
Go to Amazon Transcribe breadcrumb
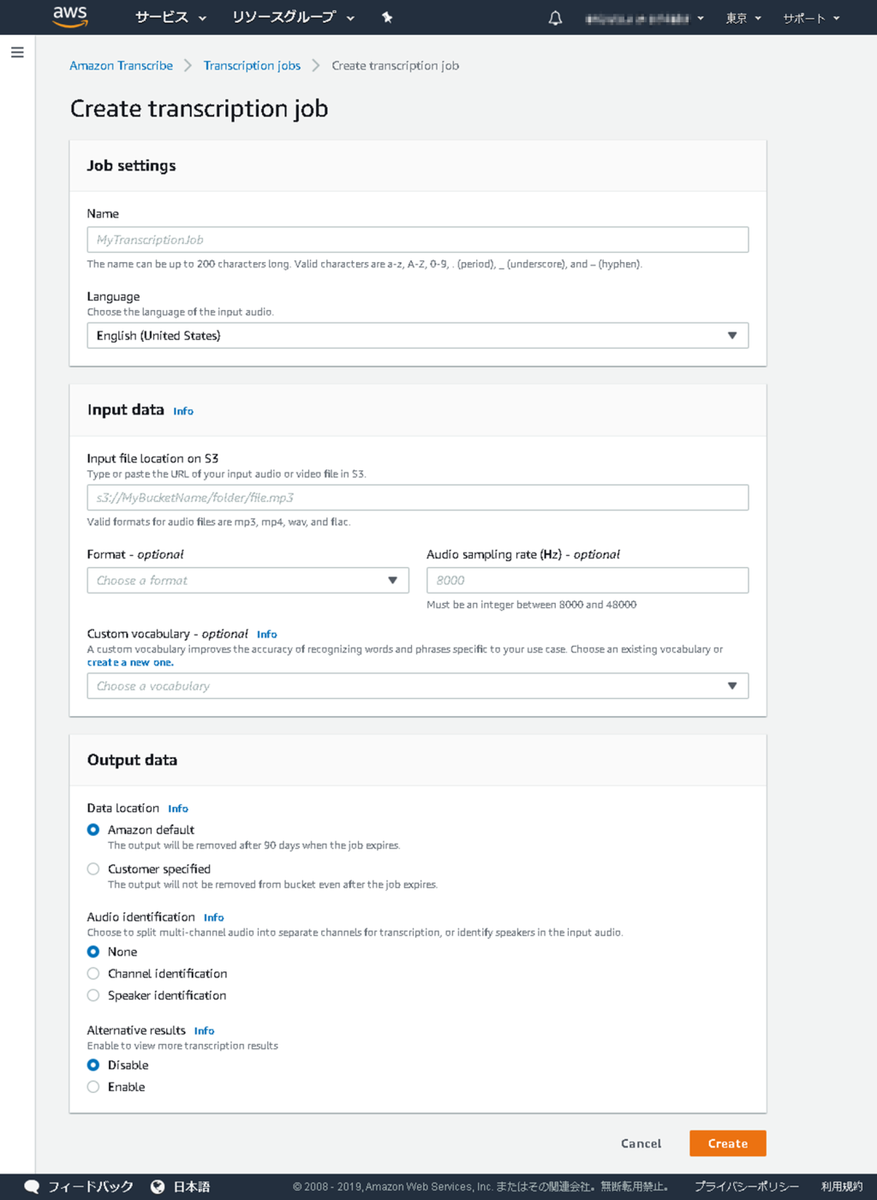tap(121, 66)
